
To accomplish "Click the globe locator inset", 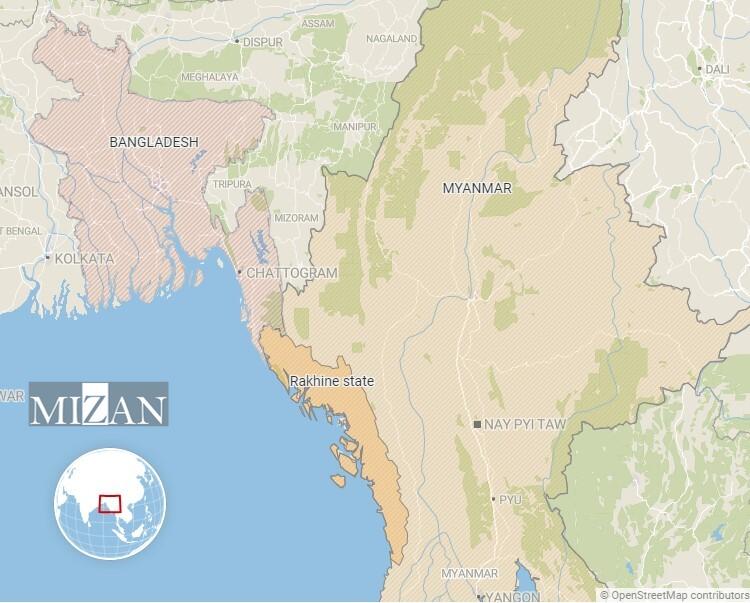I will click(x=110, y=504).
